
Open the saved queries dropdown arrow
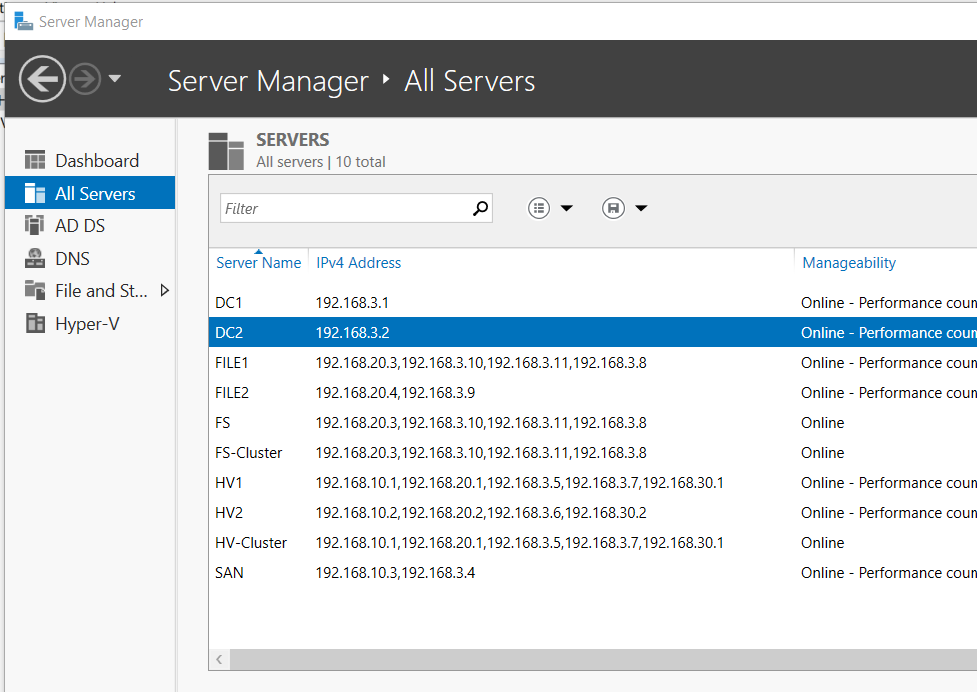(x=641, y=208)
